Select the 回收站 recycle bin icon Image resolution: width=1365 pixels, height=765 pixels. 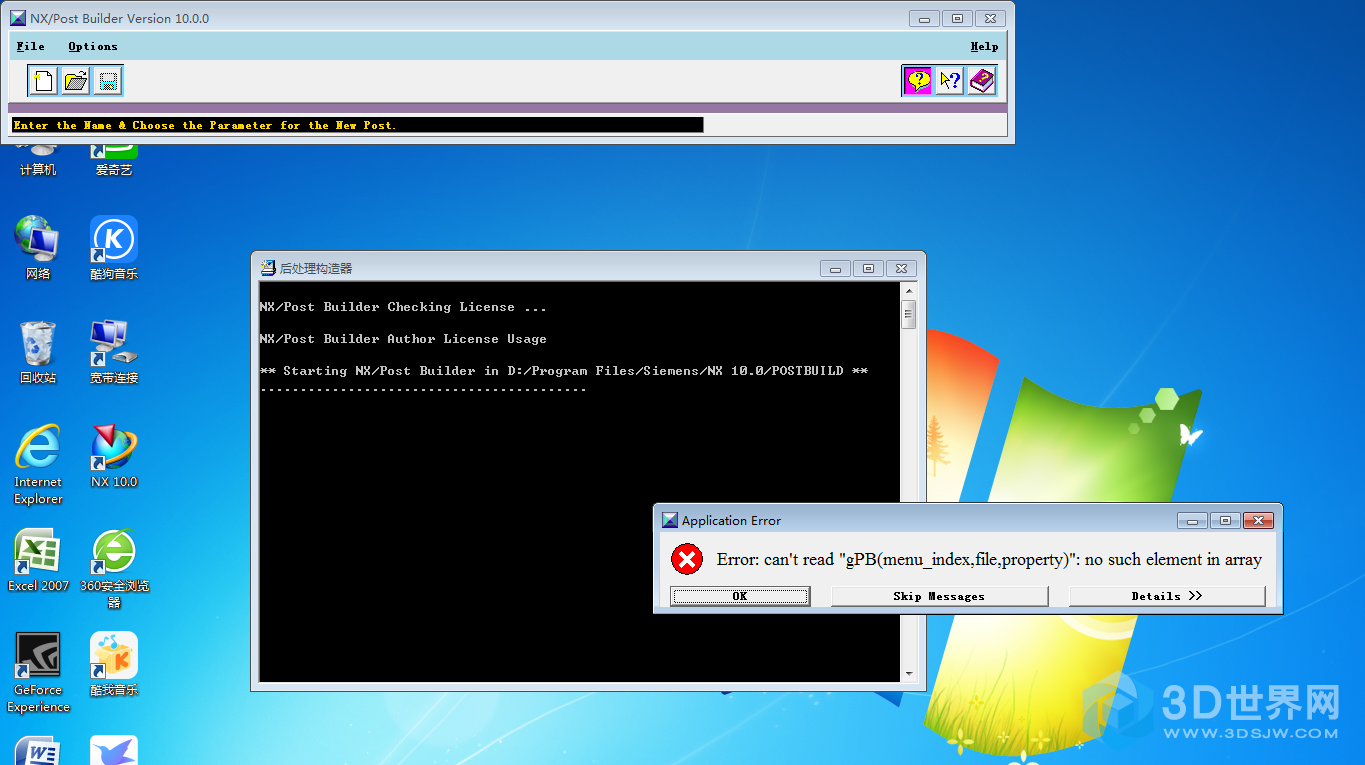tap(38, 352)
